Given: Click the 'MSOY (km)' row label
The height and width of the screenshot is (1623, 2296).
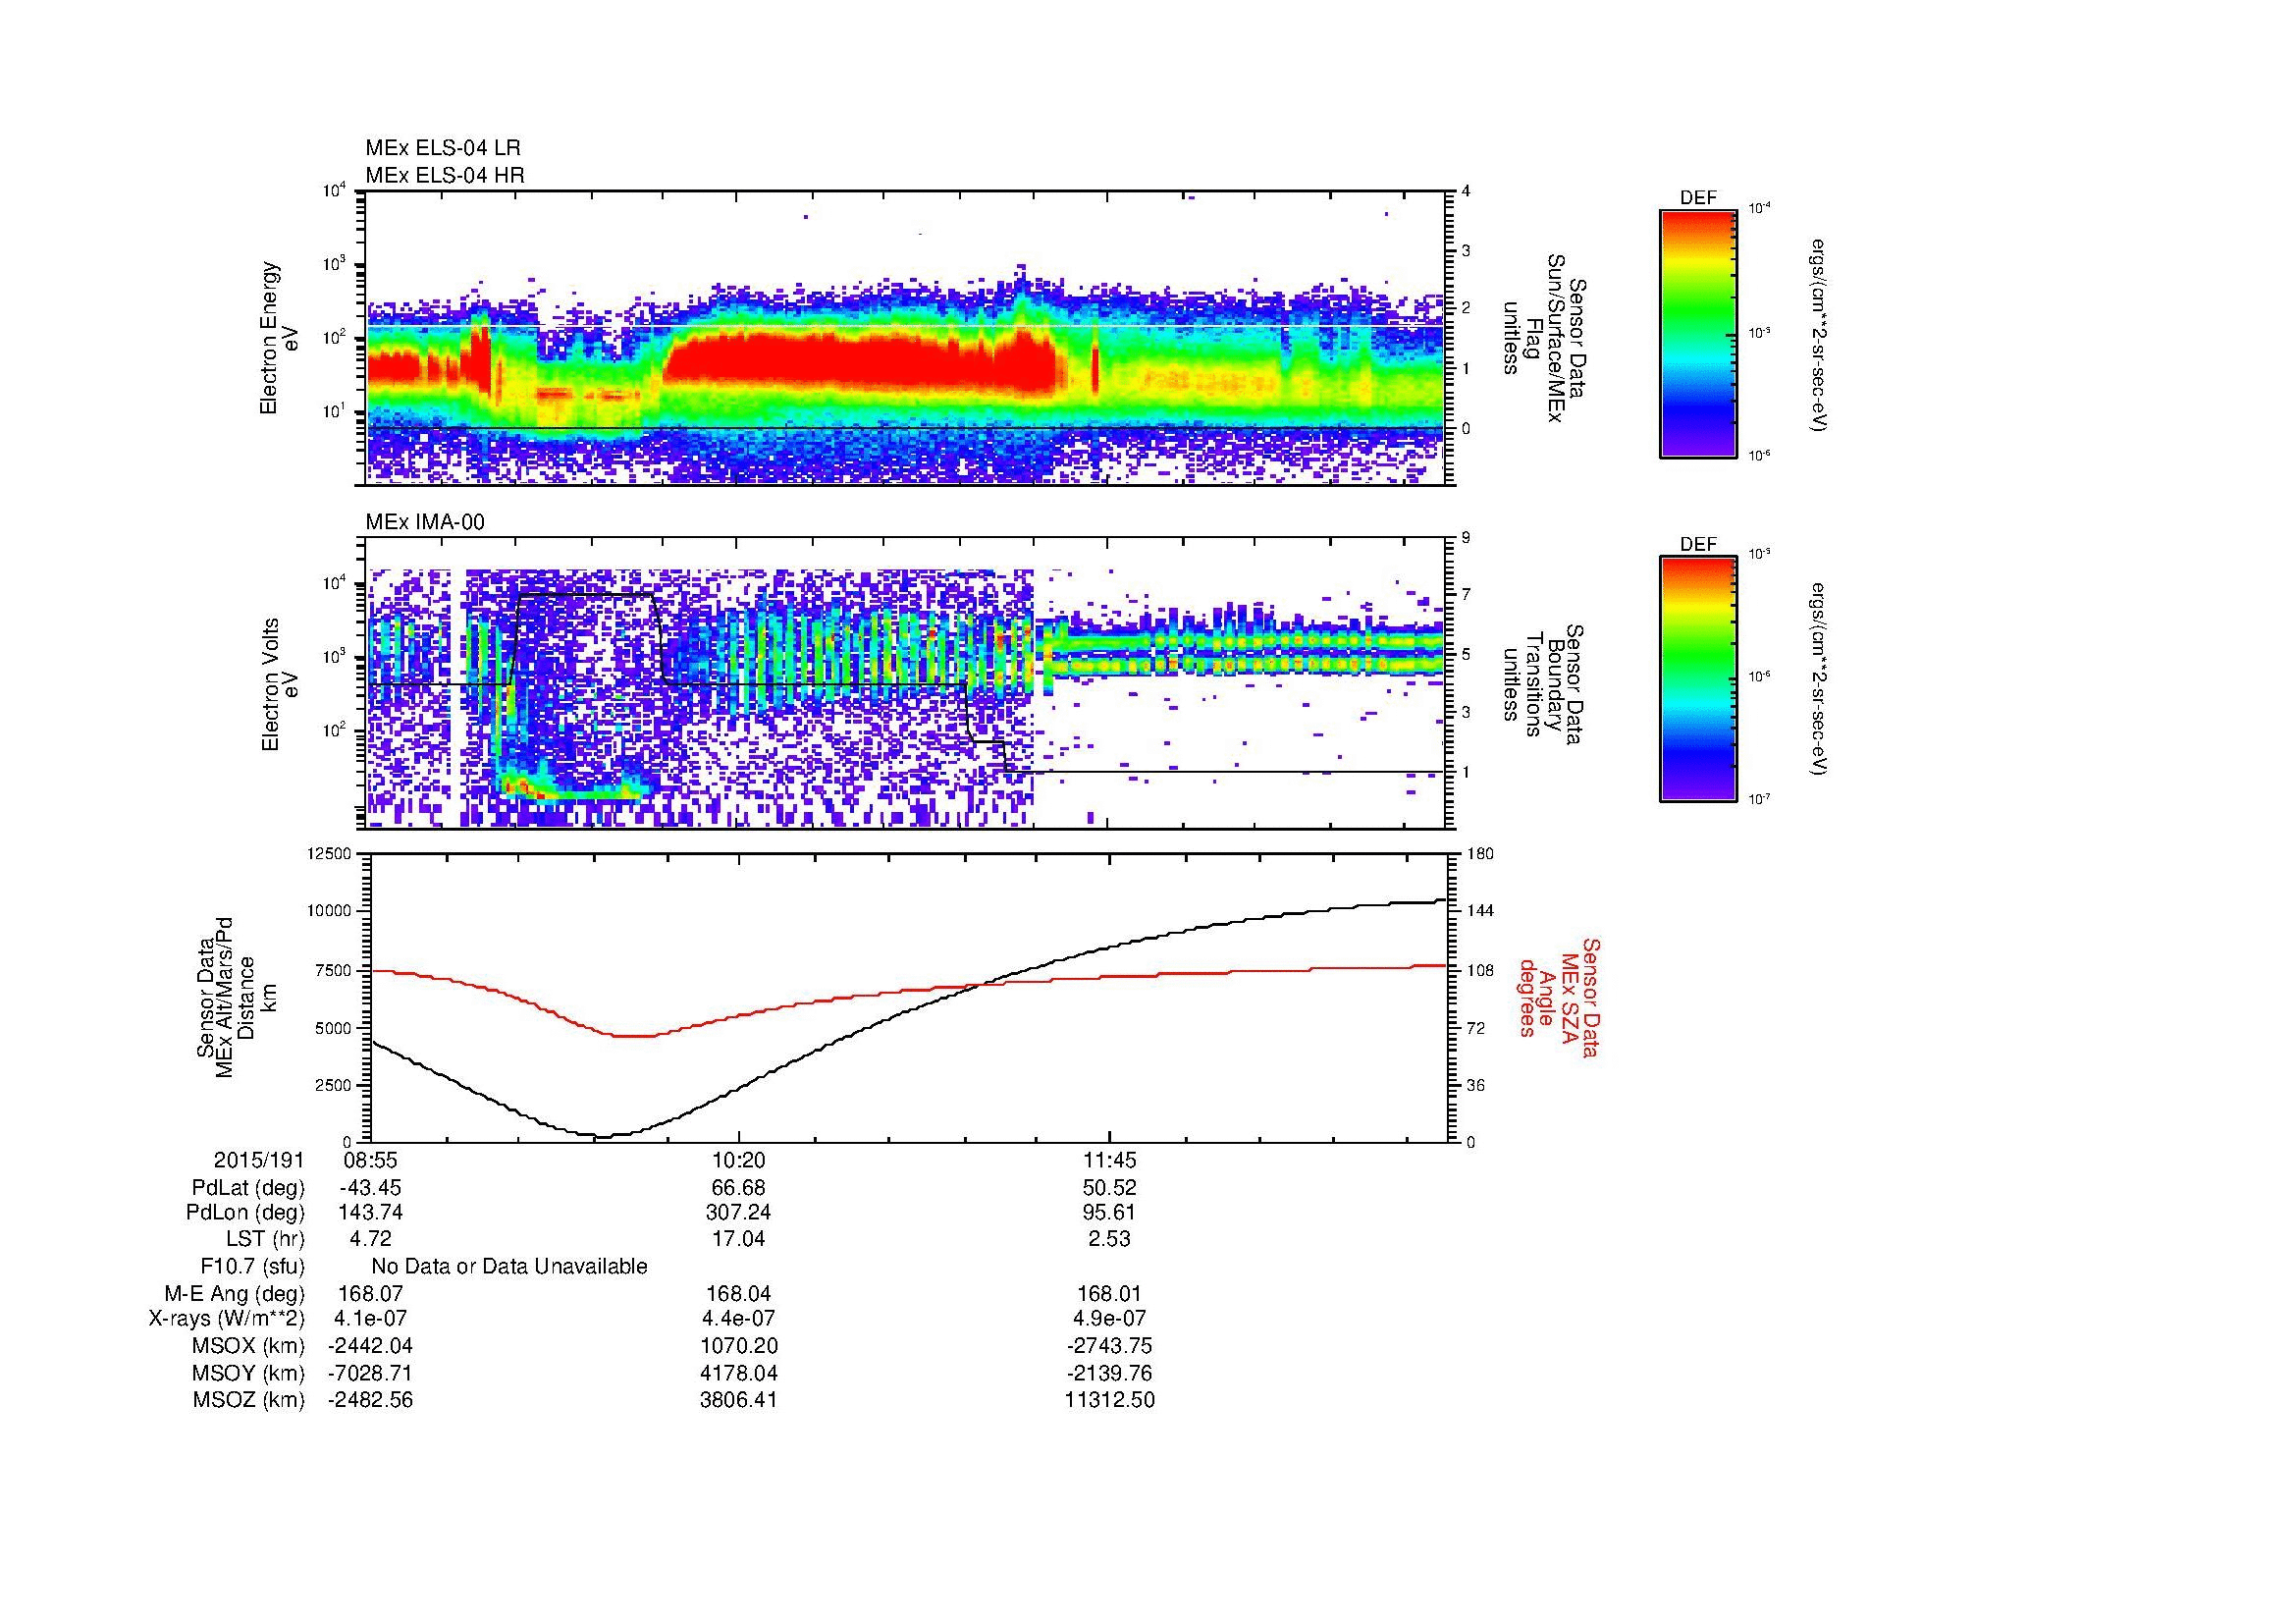Looking at the screenshot, I should pos(248,1373).
